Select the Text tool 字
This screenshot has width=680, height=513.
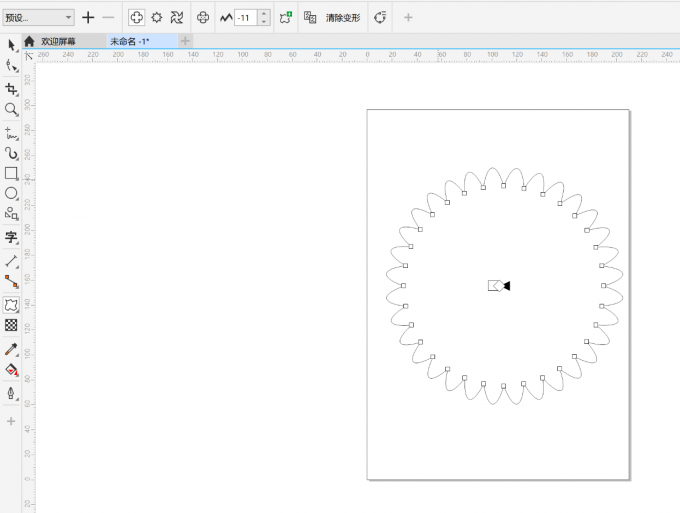pyautogui.click(x=11, y=237)
